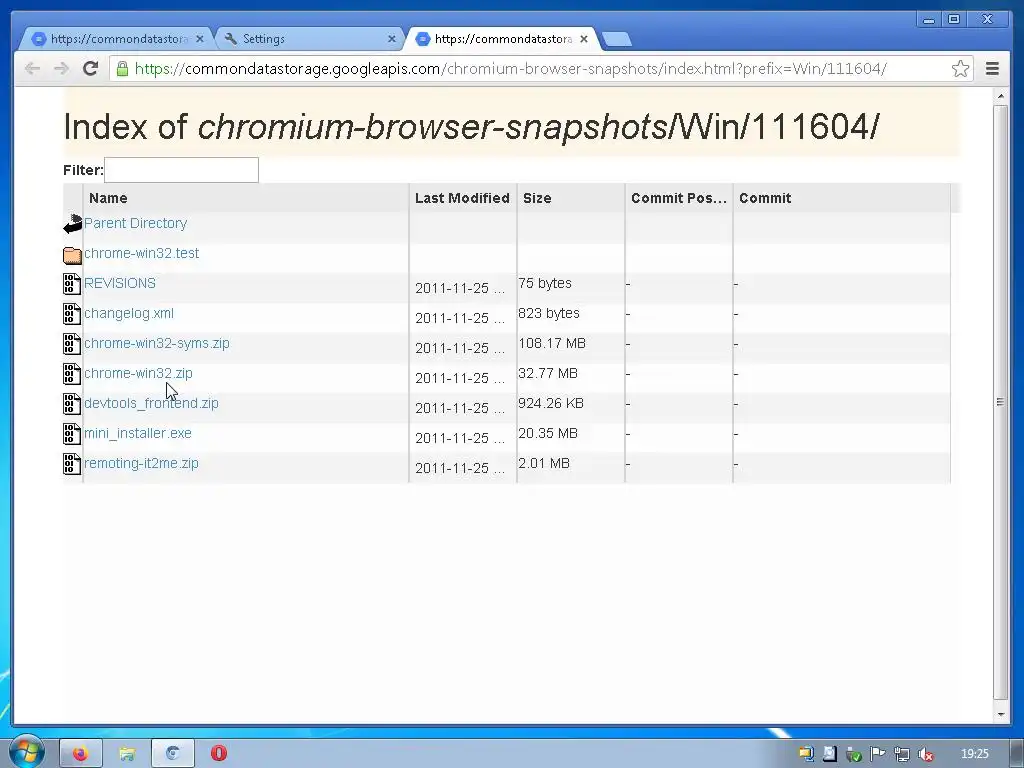Click the Parent Directory back-arrow icon
Screen dimensions: 1024x768
[72, 224]
